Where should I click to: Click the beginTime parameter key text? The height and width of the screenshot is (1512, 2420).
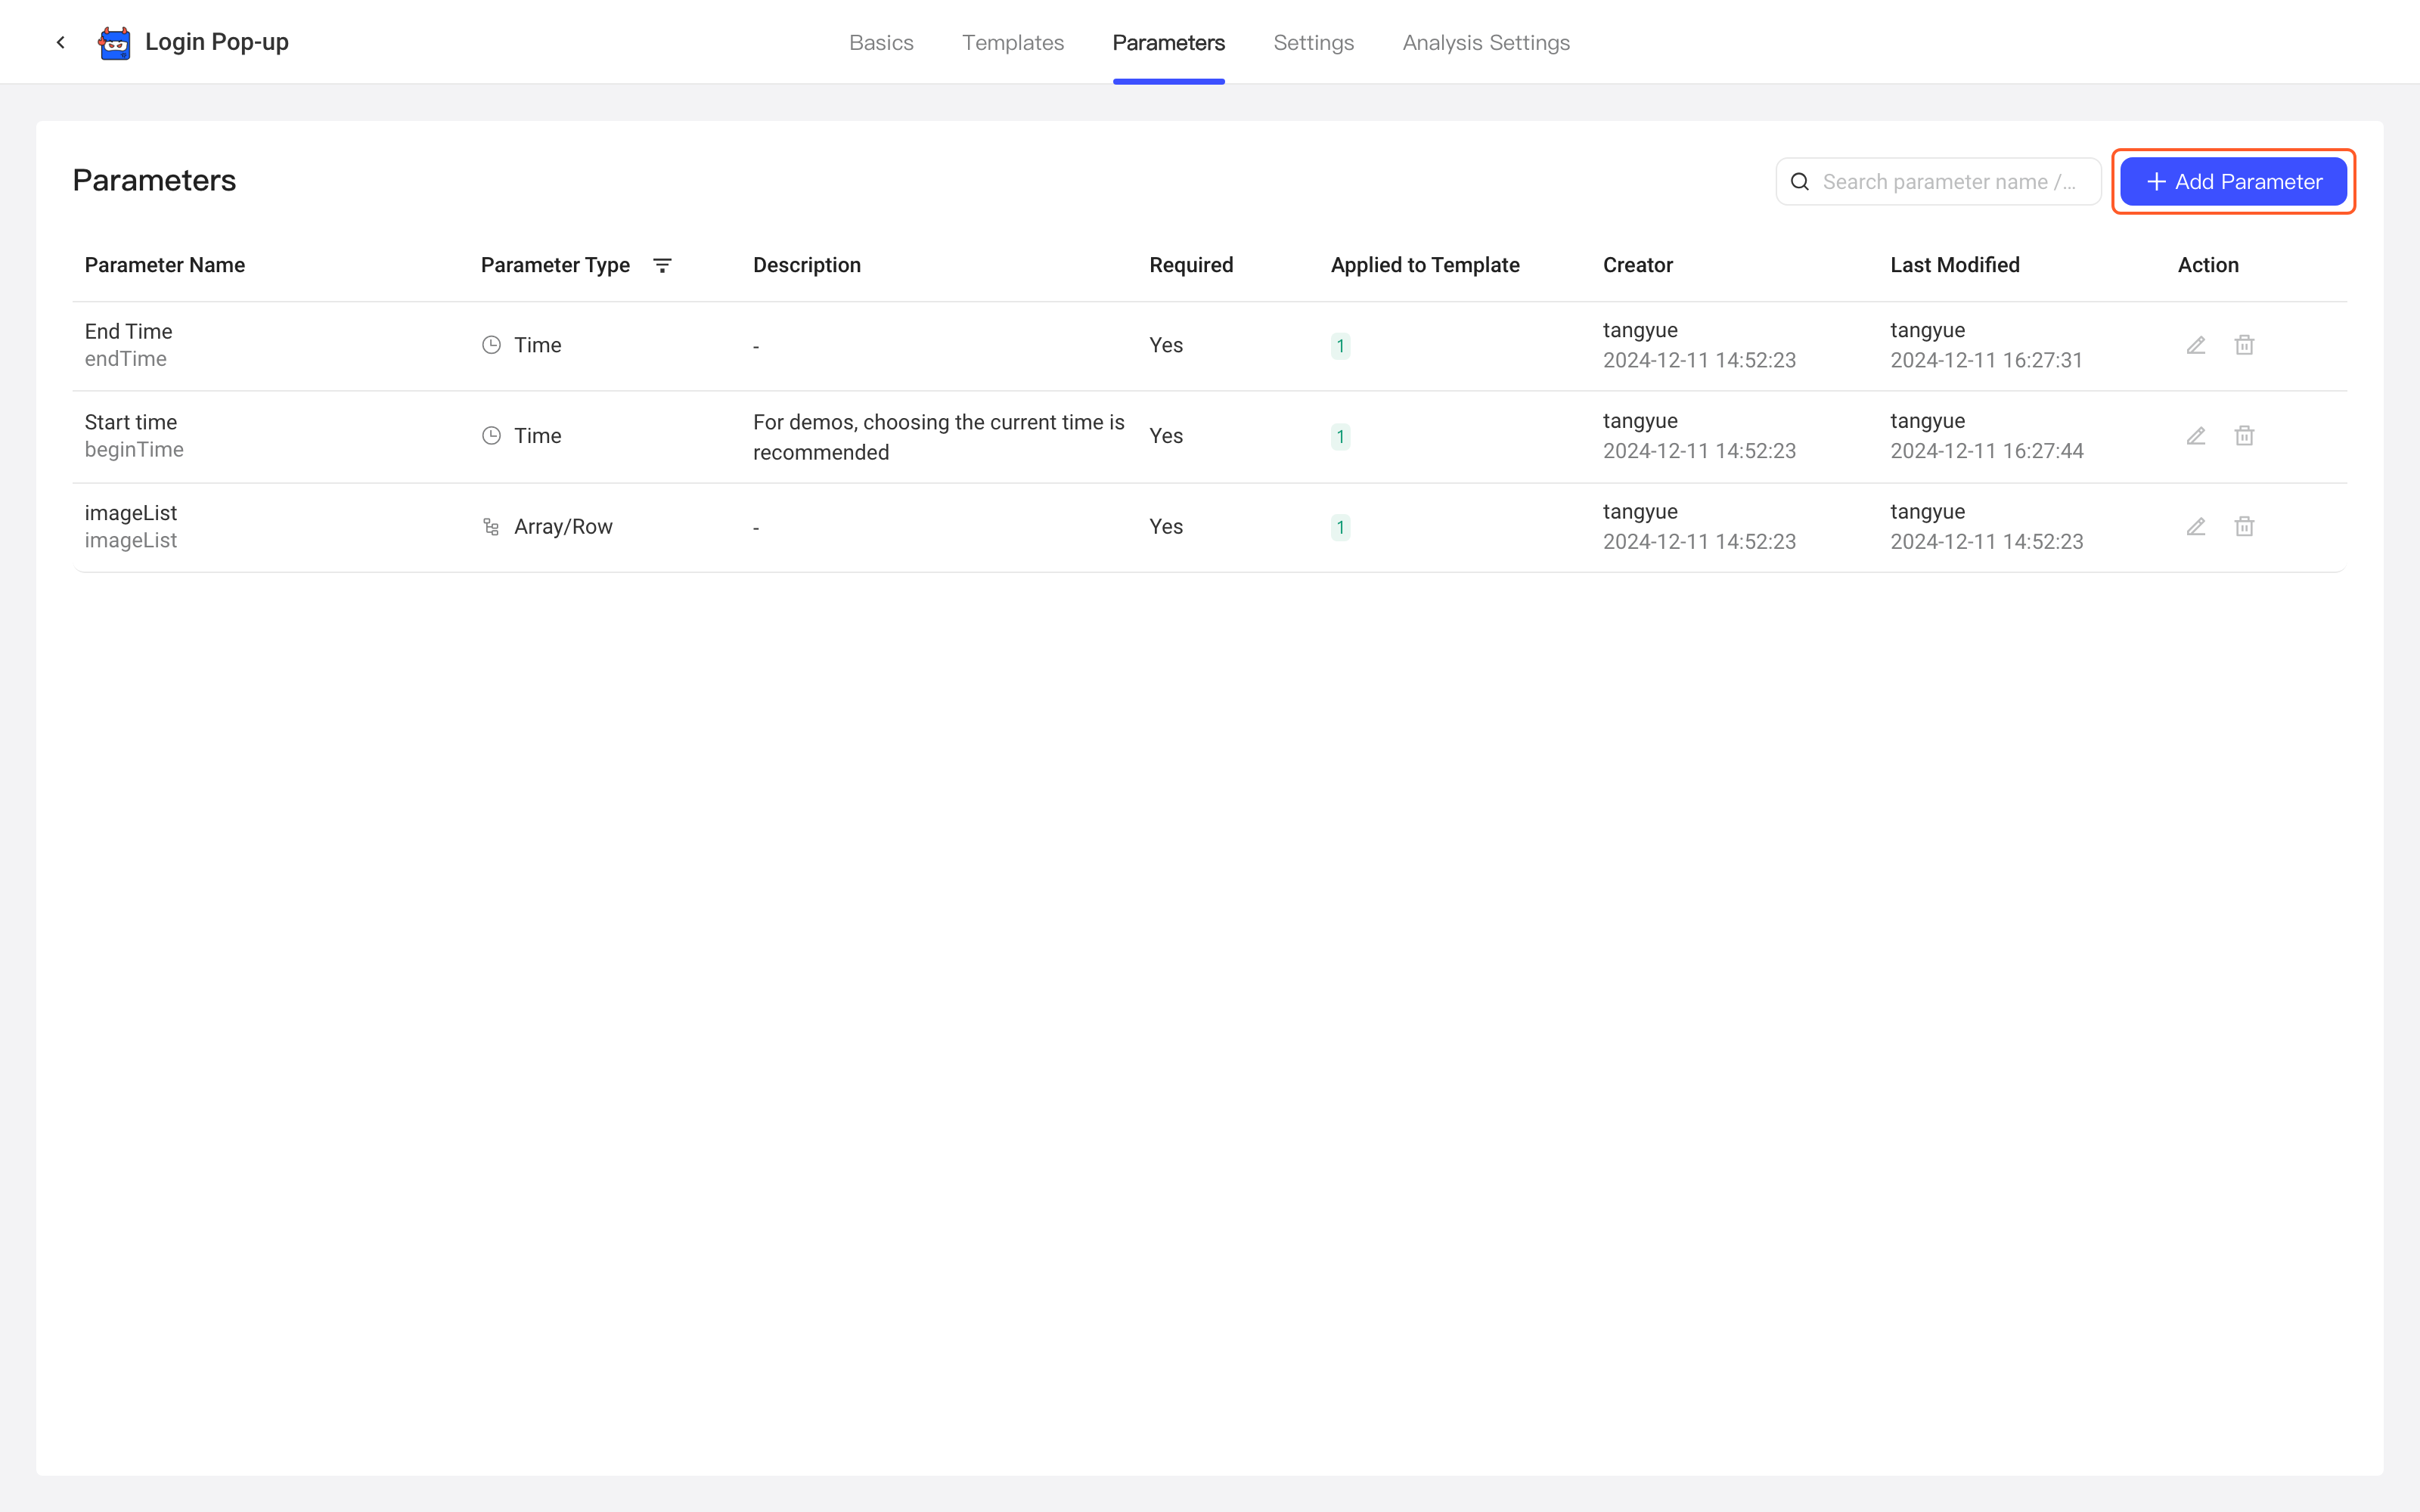click(134, 450)
